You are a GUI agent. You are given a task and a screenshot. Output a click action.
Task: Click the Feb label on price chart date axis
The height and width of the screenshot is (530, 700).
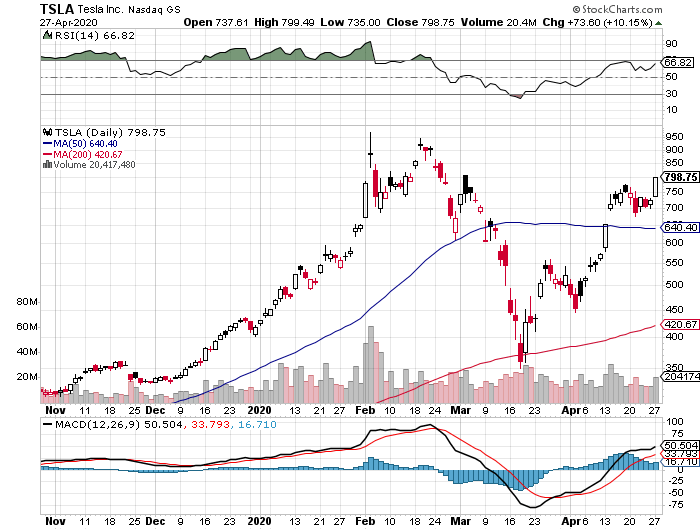(x=365, y=410)
